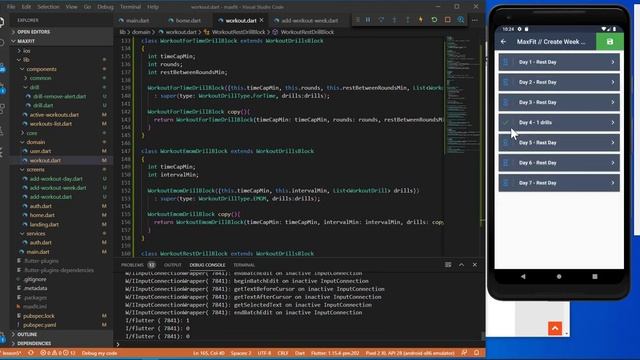Collapse the services folder
The image size is (640, 360).
(36, 233)
